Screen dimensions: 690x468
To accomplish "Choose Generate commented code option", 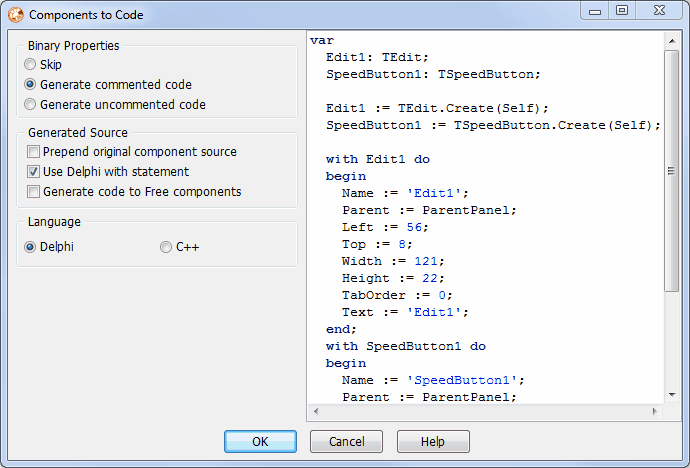I will [x=30, y=84].
